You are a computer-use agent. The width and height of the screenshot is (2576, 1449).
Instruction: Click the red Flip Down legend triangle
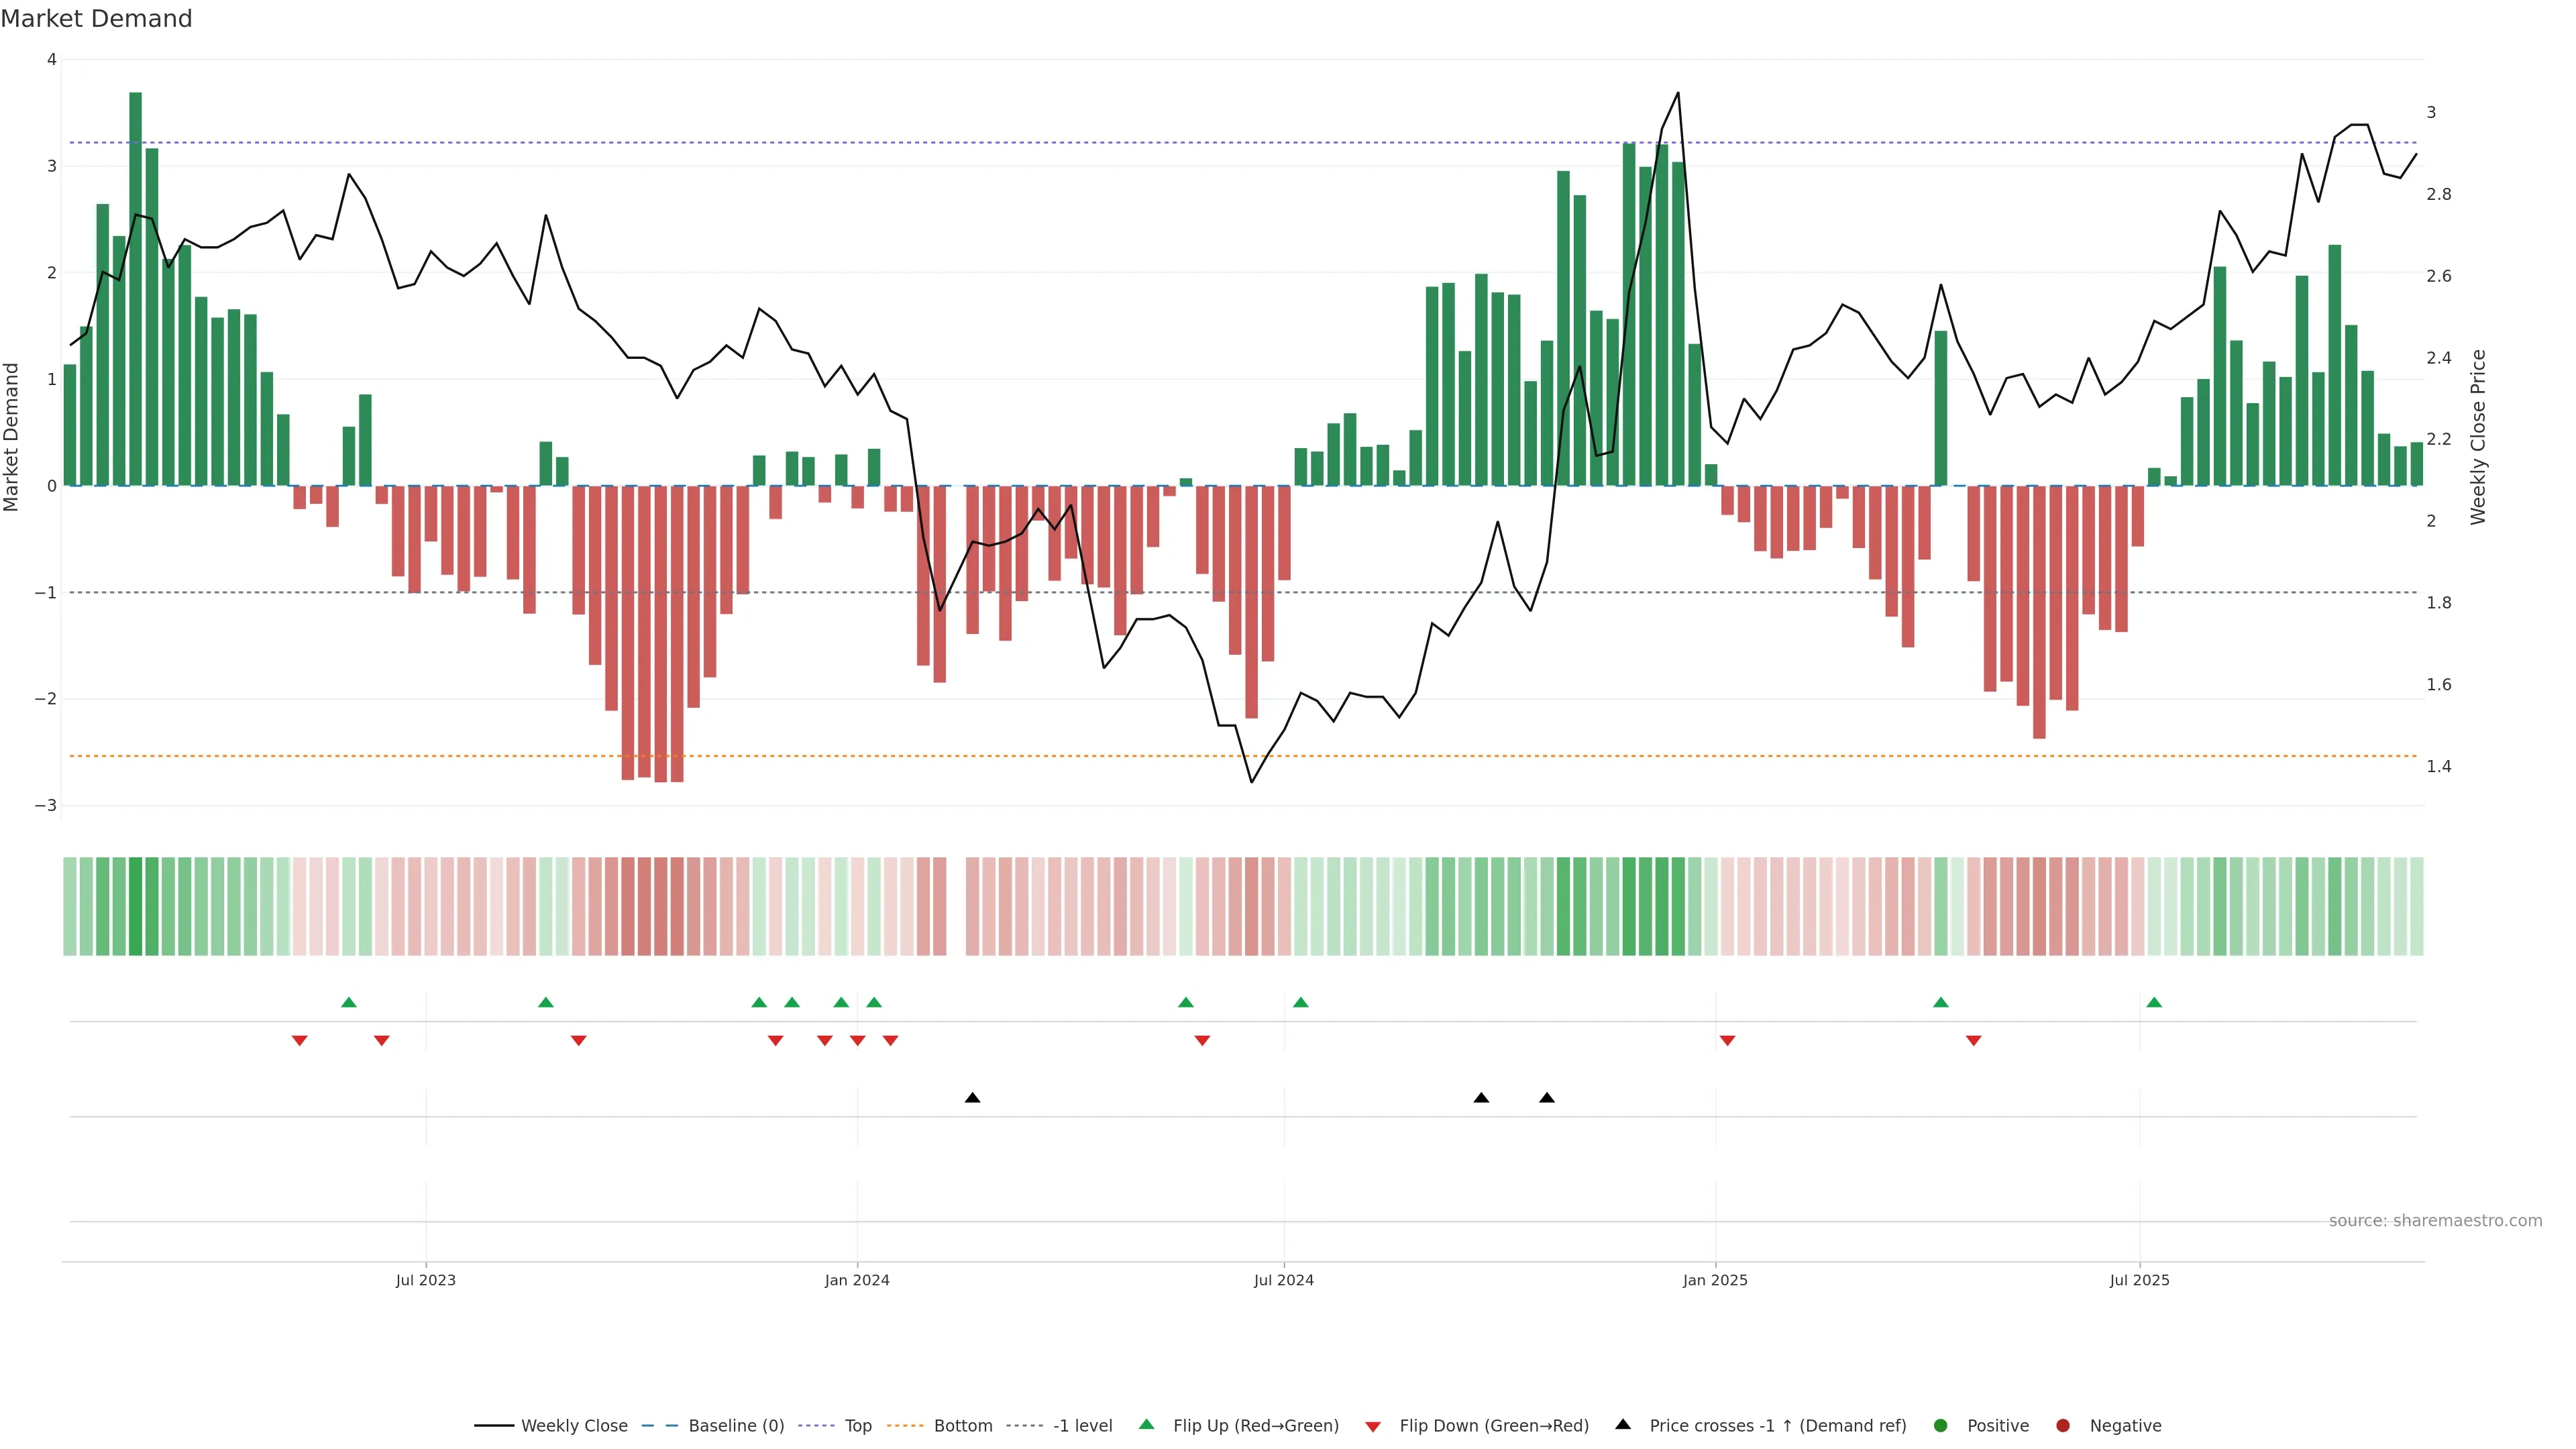point(1372,1426)
